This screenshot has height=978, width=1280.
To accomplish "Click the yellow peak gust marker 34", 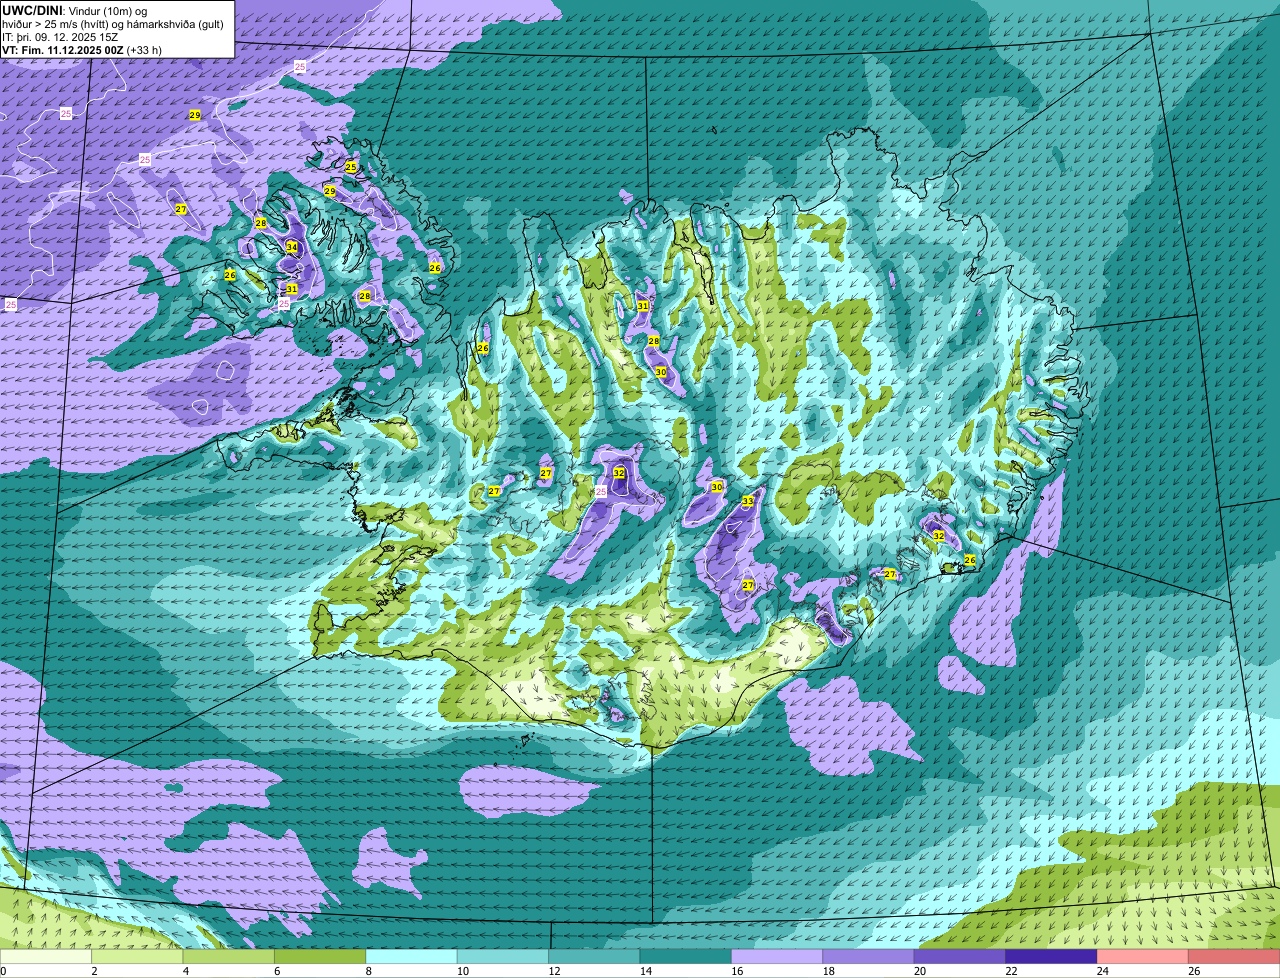I will coord(291,247).
